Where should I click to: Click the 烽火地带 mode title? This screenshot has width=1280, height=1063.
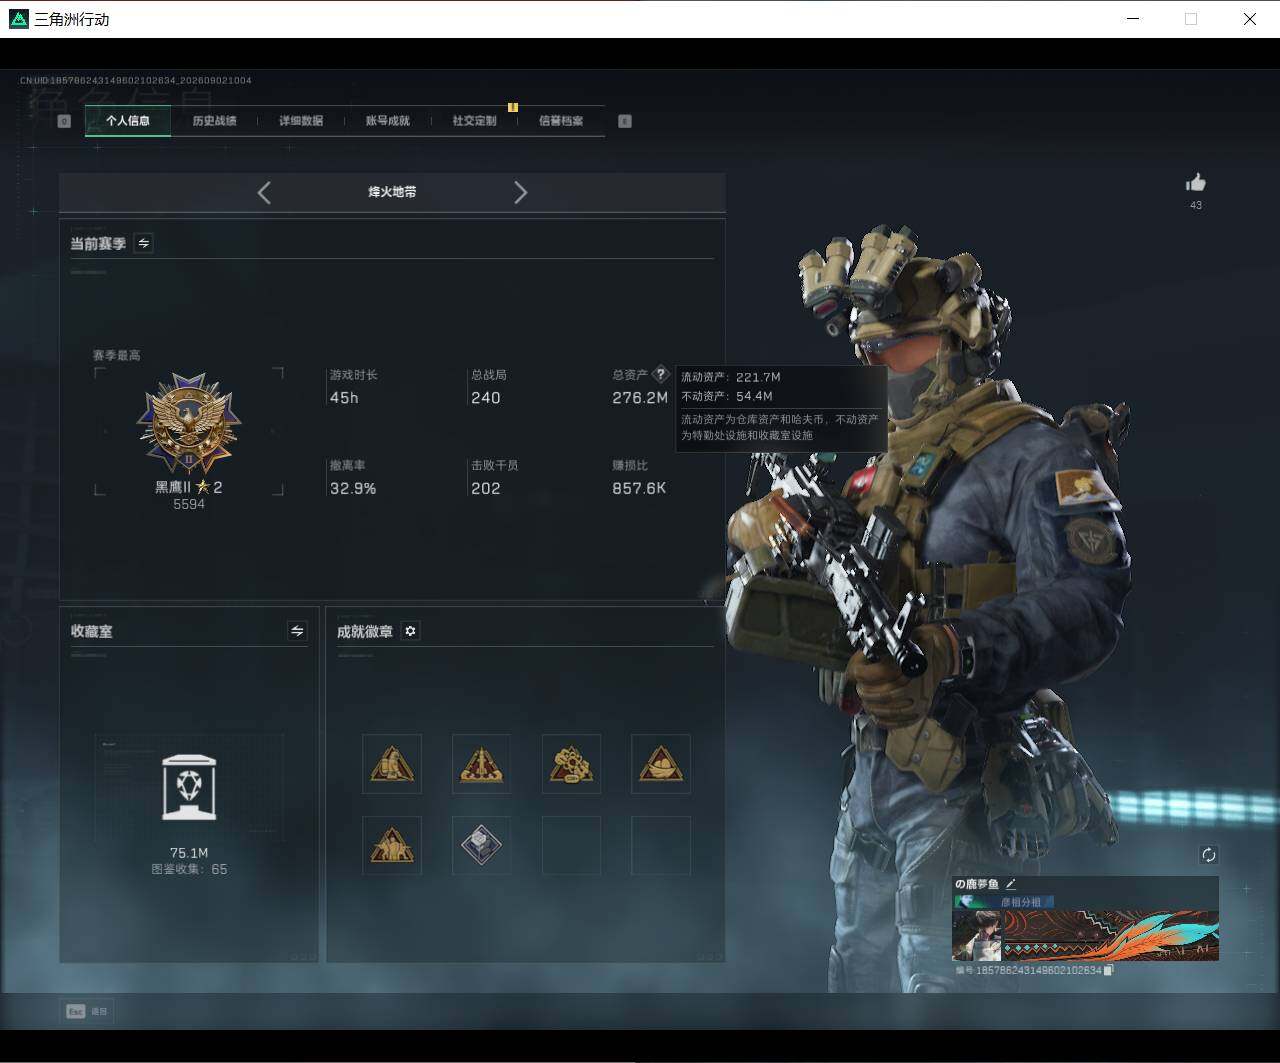point(392,192)
